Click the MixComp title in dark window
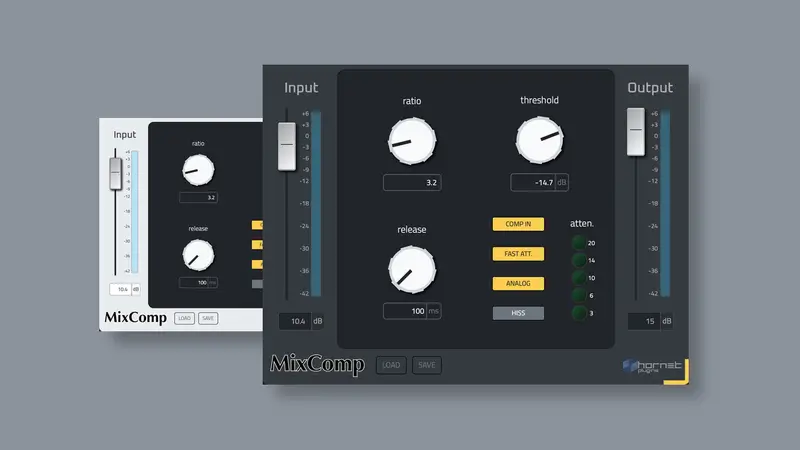Screen dimensions: 800x450 (x=317, y=364)
